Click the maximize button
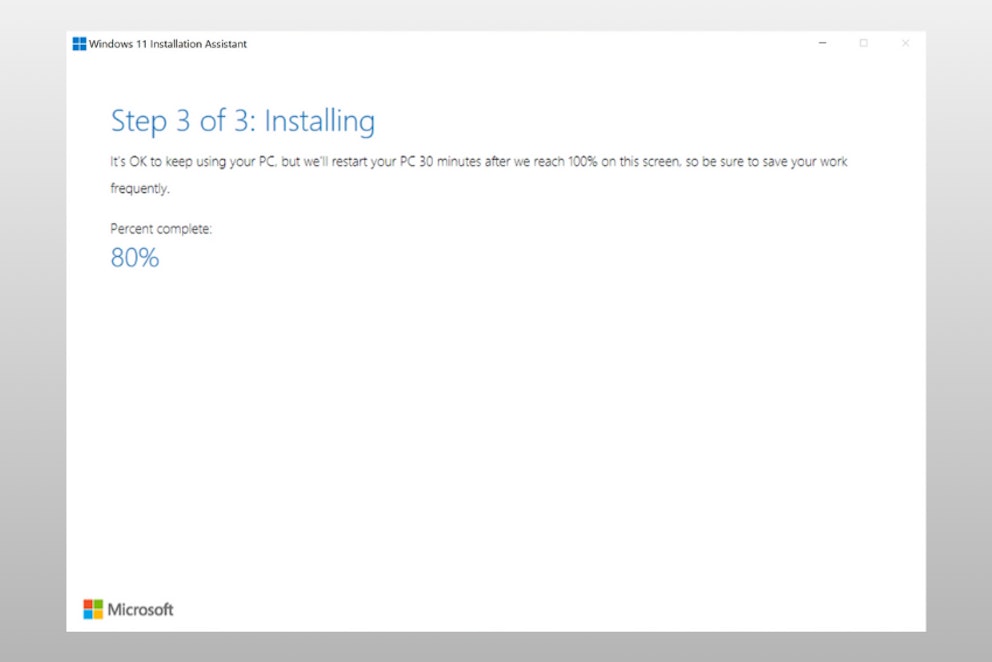This screenshot has width=992, height=662. click(864, 44)
